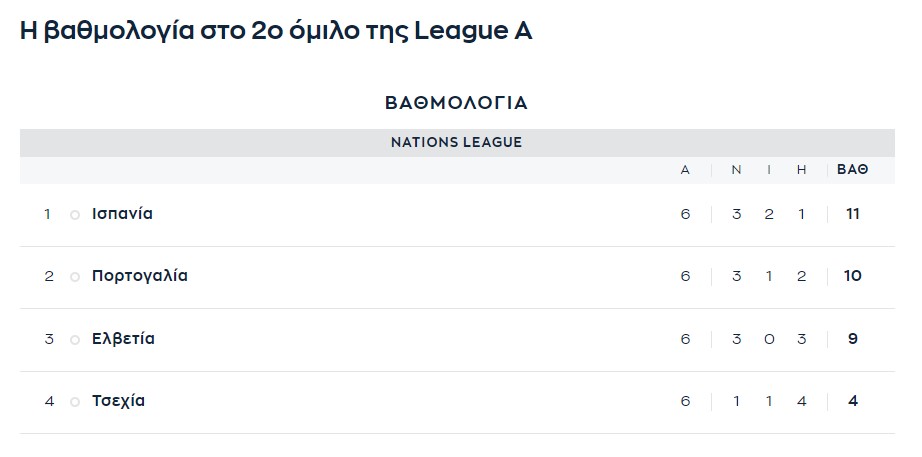Screen dimensions: 922x457
Task: Open the Ισπανία team link
Action: point(122,214)
